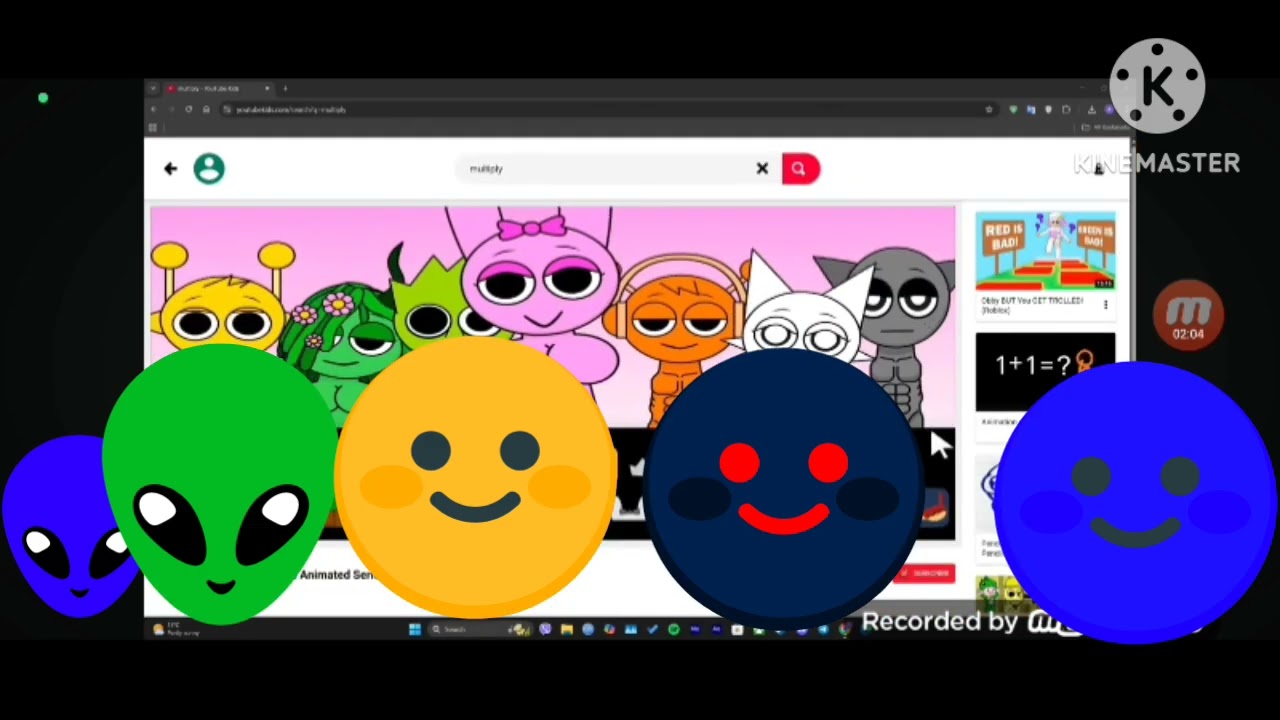Go back using the YouTube Kids back arrow
Image resolution: width=1280 pixels, height=720 pixels.
click(x=170, y=169)
